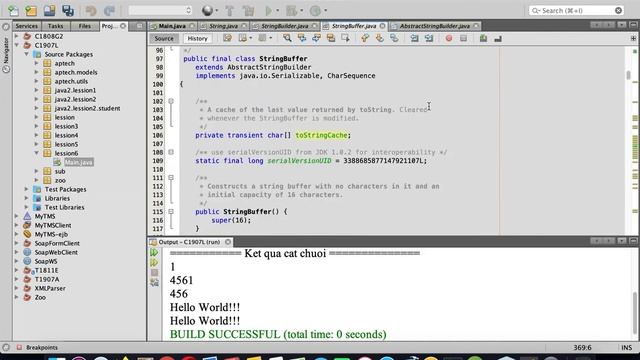
Task: Click the Last Edit icon in editor toolbar
Action: tap(227, 38)
